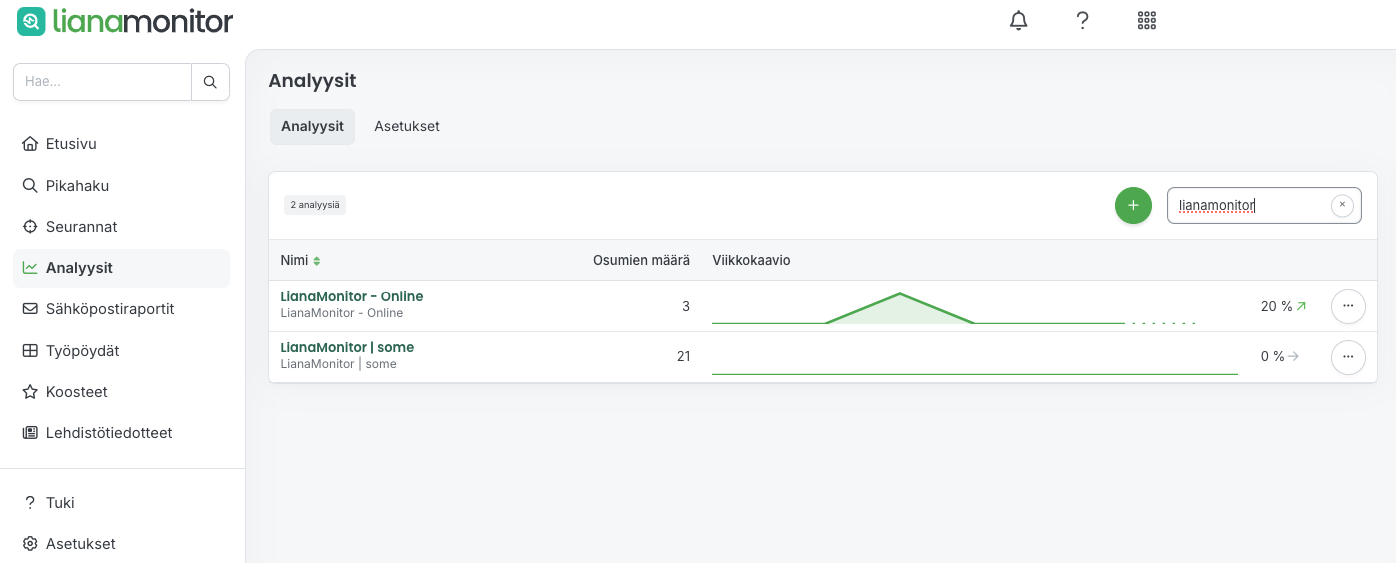Open the LianaMonitor | some analysis
Image resolution: width=1396 pixels, height=563 pixels.
[x=347, y=347]
